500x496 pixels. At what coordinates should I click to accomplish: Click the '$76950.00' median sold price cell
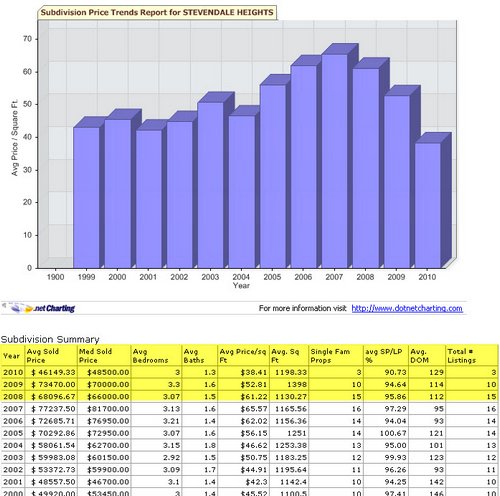click(x=104, y=421)
